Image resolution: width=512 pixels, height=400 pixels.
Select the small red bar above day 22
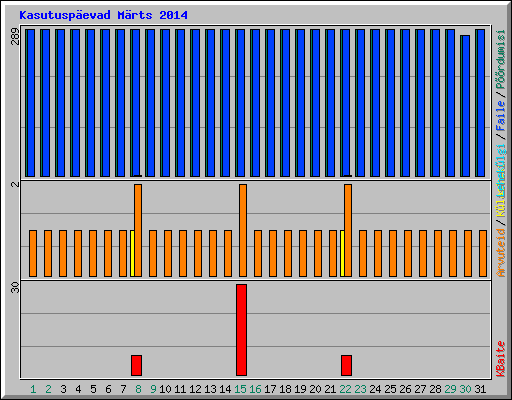click(x=346, y=365)
